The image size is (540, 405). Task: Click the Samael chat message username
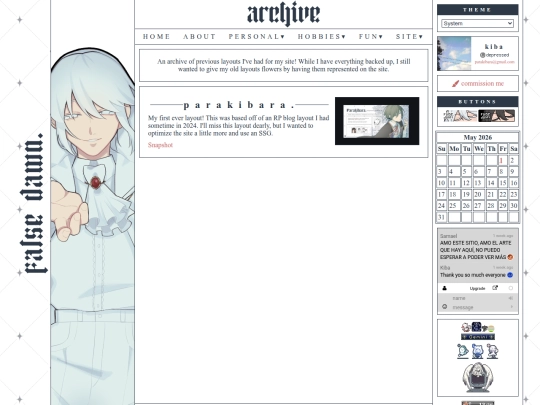pos(448,236)
